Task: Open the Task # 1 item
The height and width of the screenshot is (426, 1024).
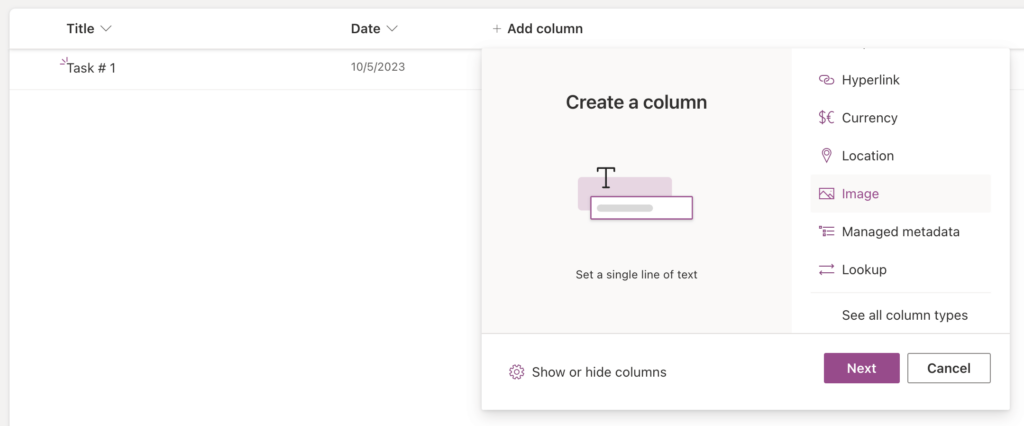Action: pos(91,67)
